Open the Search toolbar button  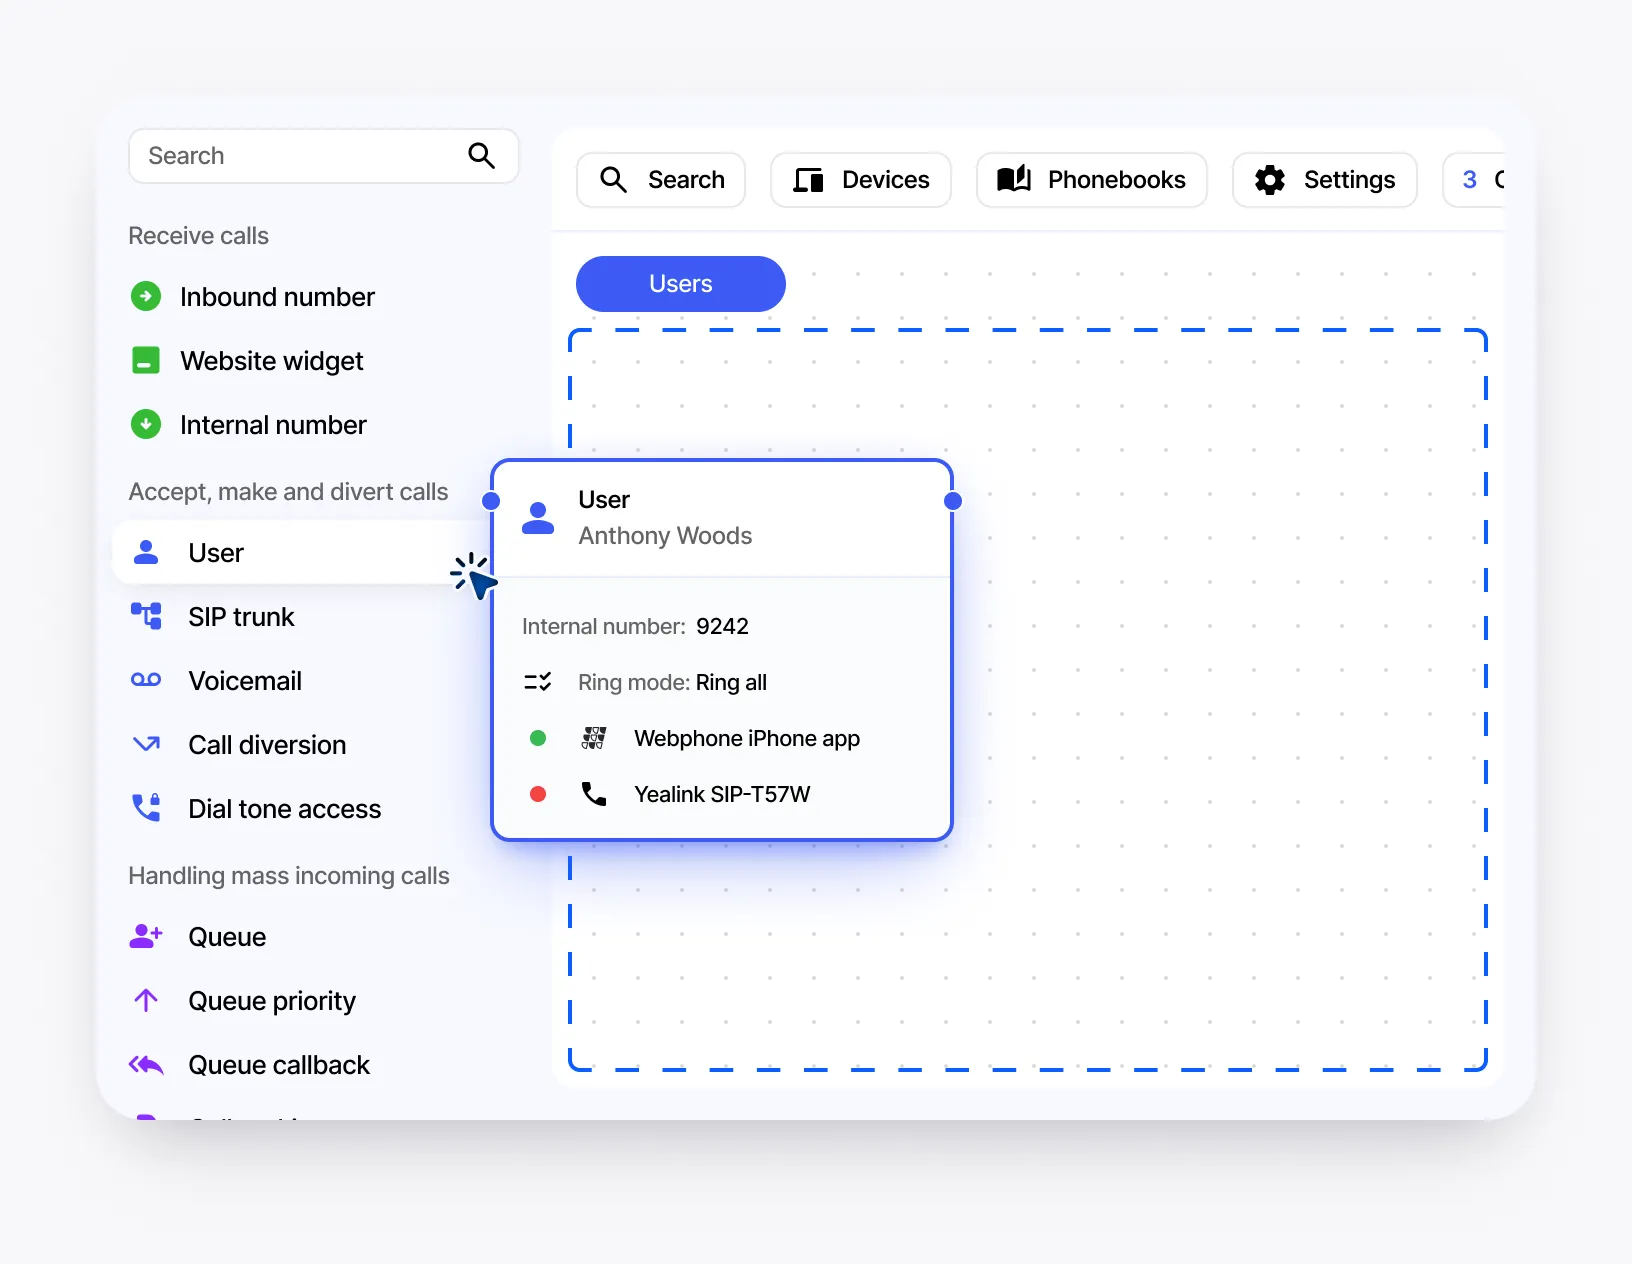tap(661, 180)
